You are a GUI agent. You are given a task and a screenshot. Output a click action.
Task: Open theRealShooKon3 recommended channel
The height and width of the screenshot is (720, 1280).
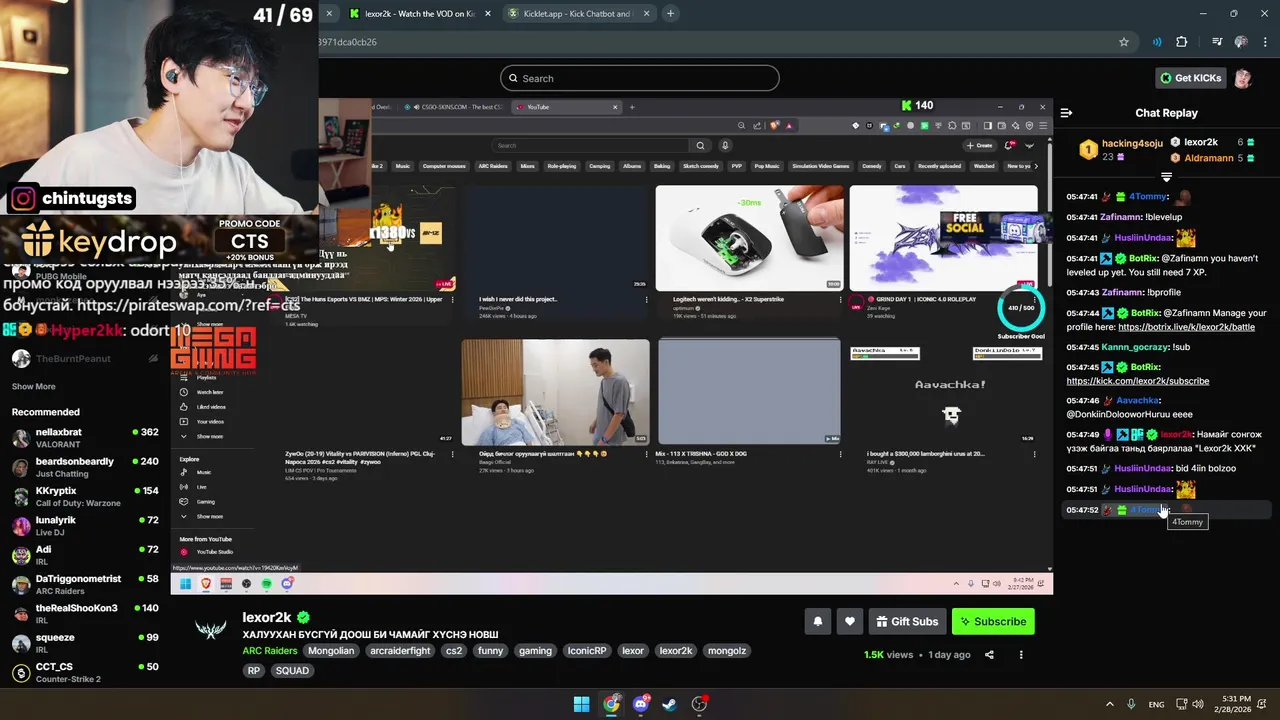85,614
